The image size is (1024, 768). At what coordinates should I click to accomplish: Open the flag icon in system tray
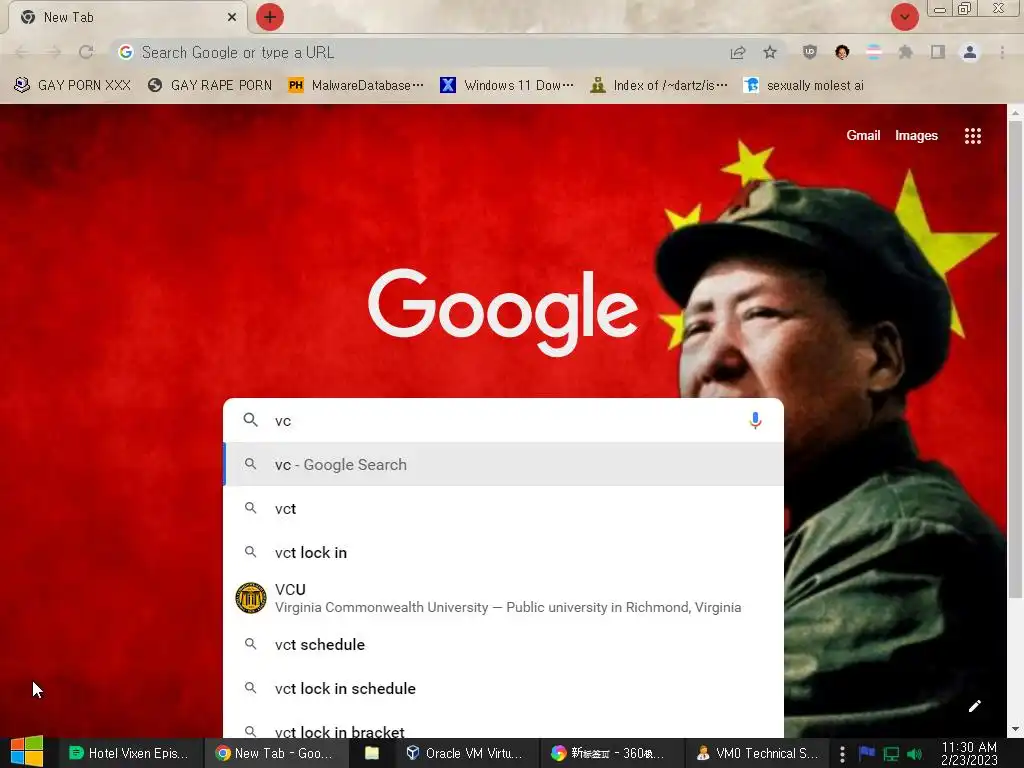point(867,753)
